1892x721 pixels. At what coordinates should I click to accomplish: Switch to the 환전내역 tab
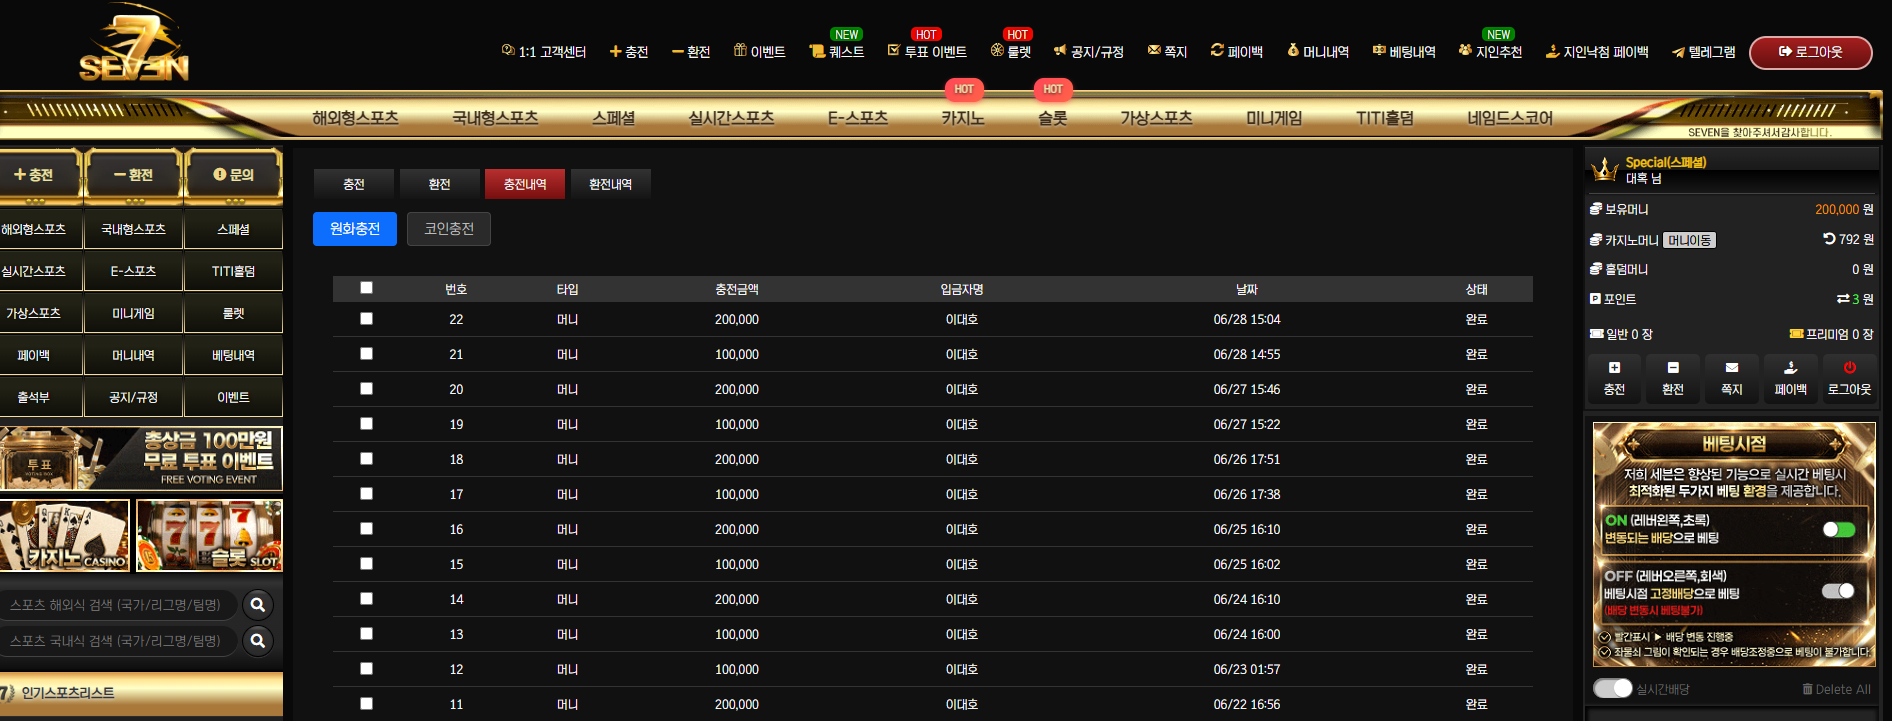[x=610, y=184]
